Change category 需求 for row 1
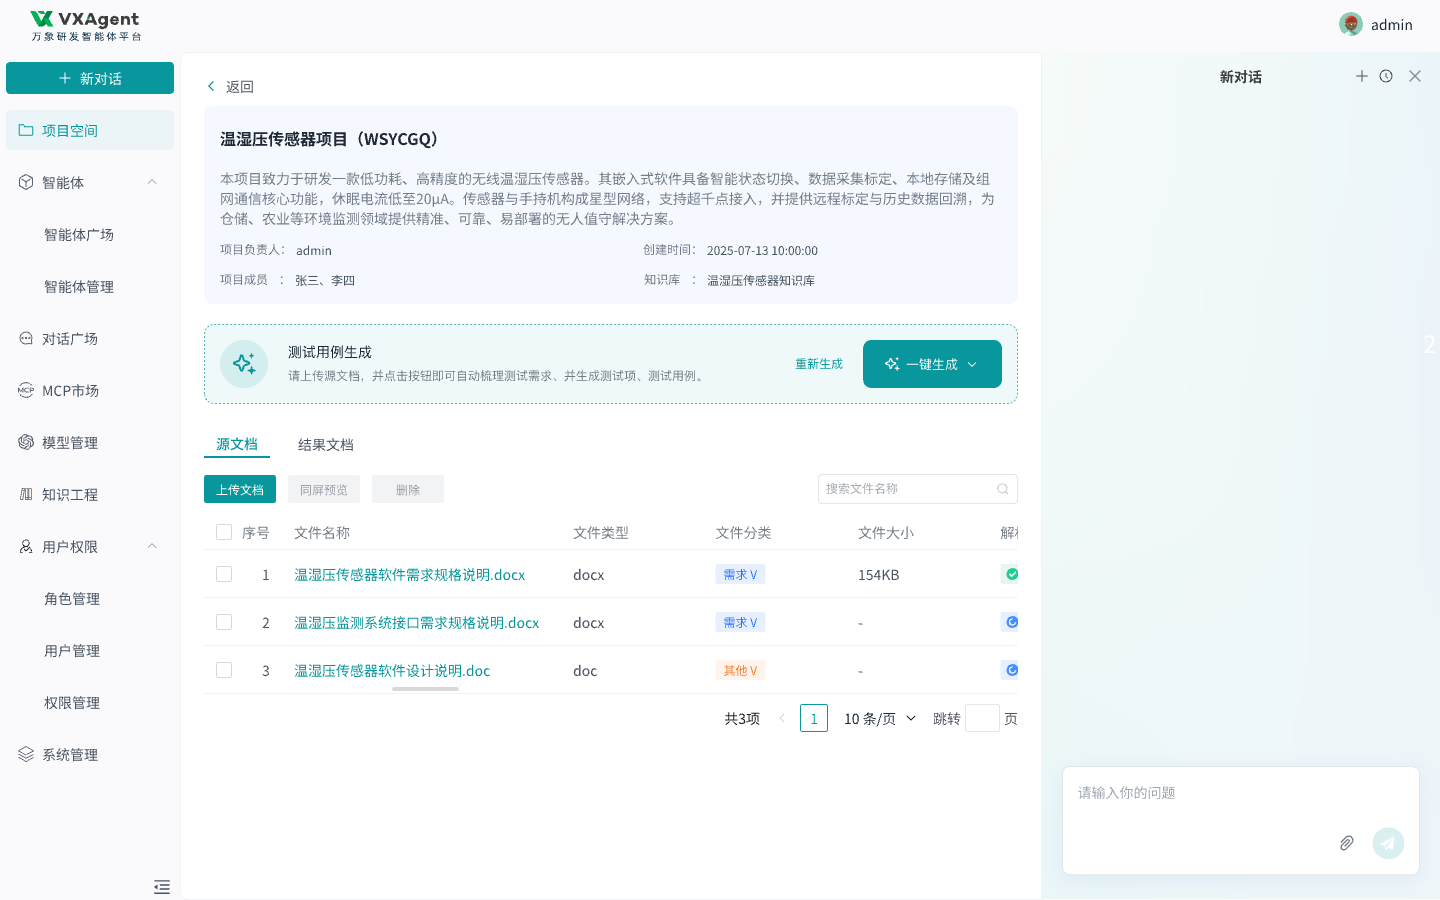Screen dimensions: 1440x900 coord(741,574)
